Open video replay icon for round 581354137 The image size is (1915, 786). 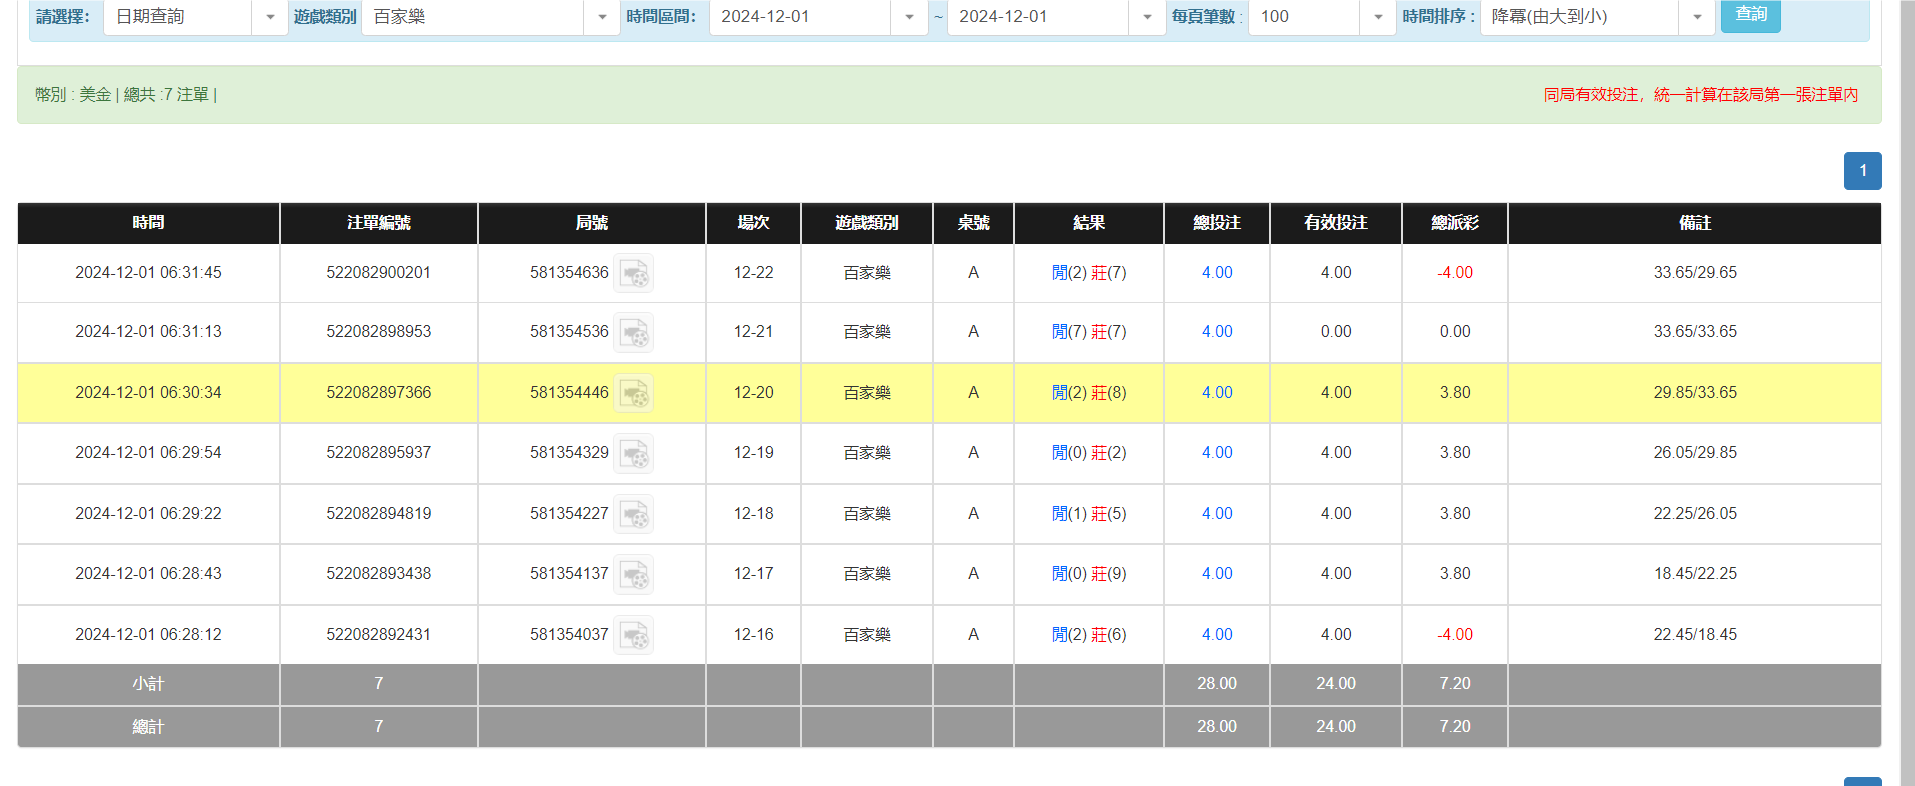(x=633, y=574)
